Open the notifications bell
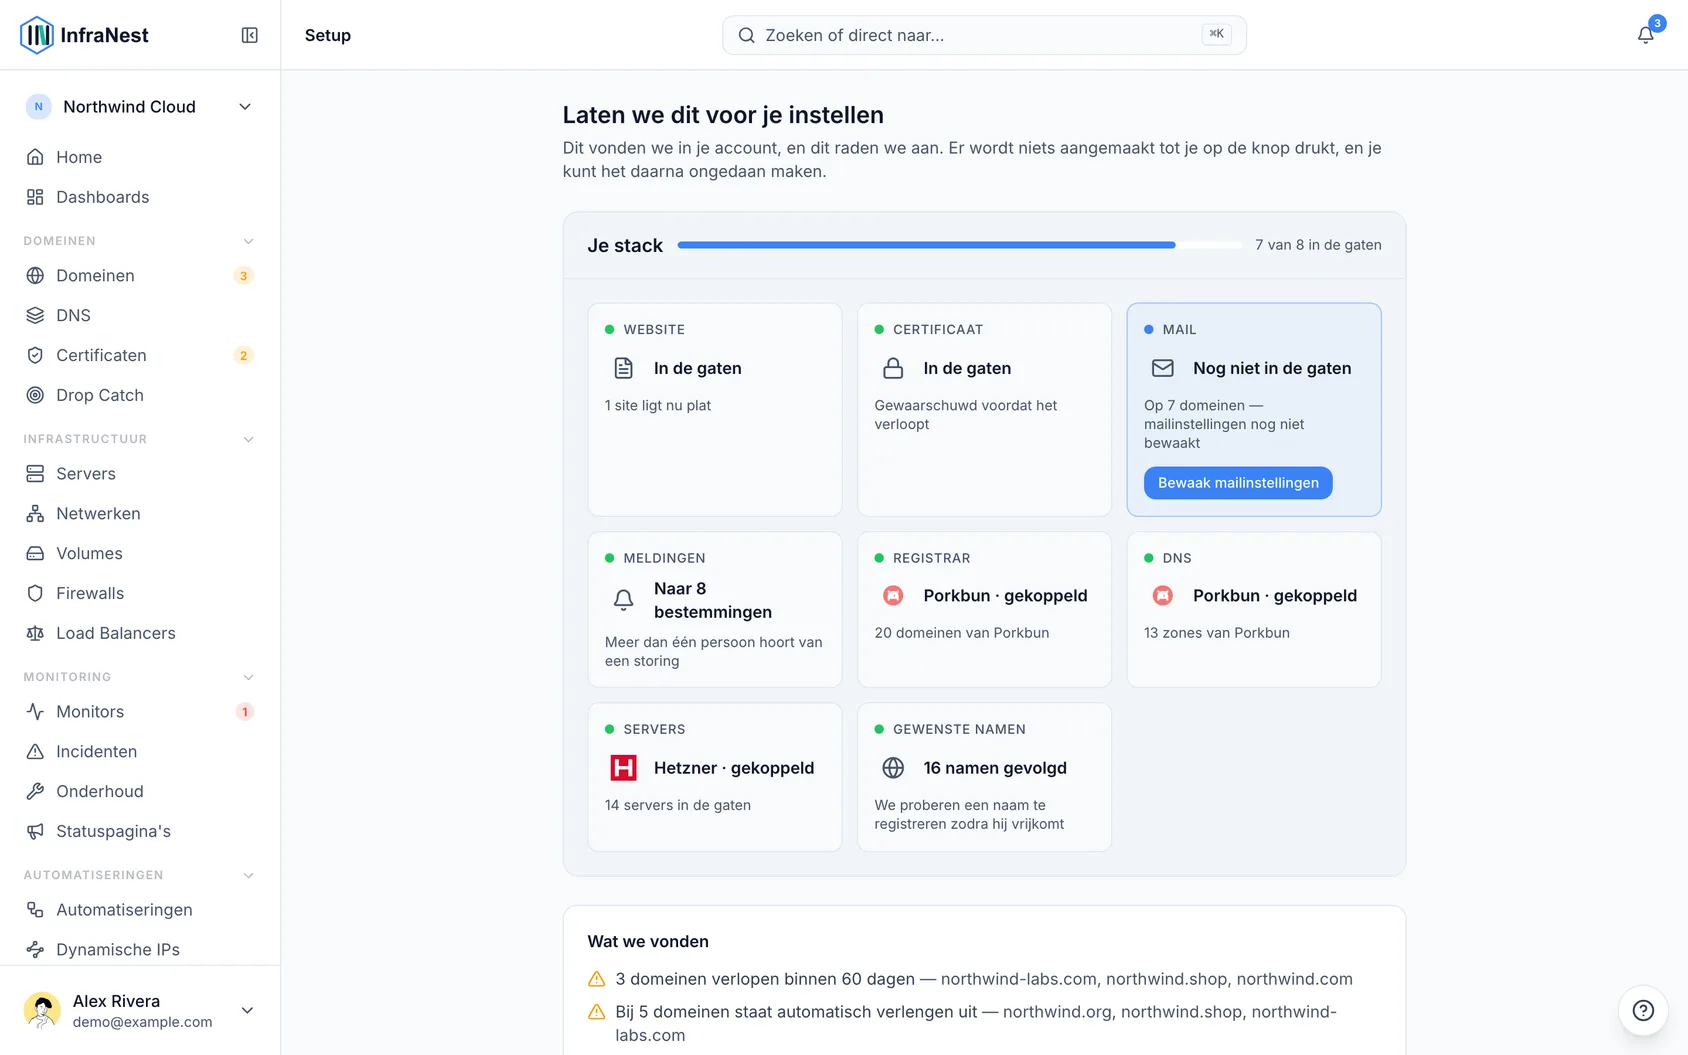Viewport: 1688px width, 1055px height. tap(1645, 35)
